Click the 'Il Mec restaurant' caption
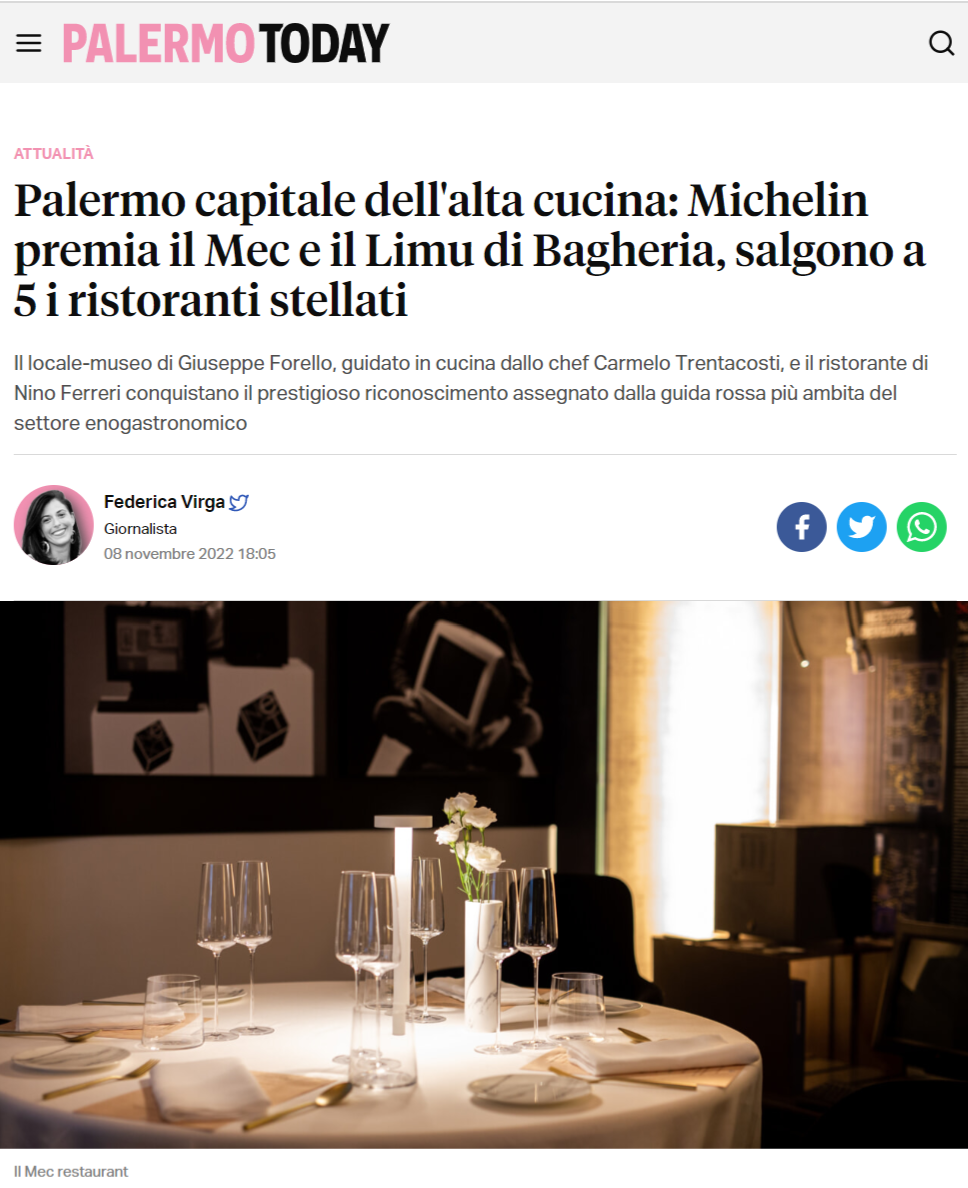Image resolution: width=968 pixels, height=1188 pixels. 71,1171
